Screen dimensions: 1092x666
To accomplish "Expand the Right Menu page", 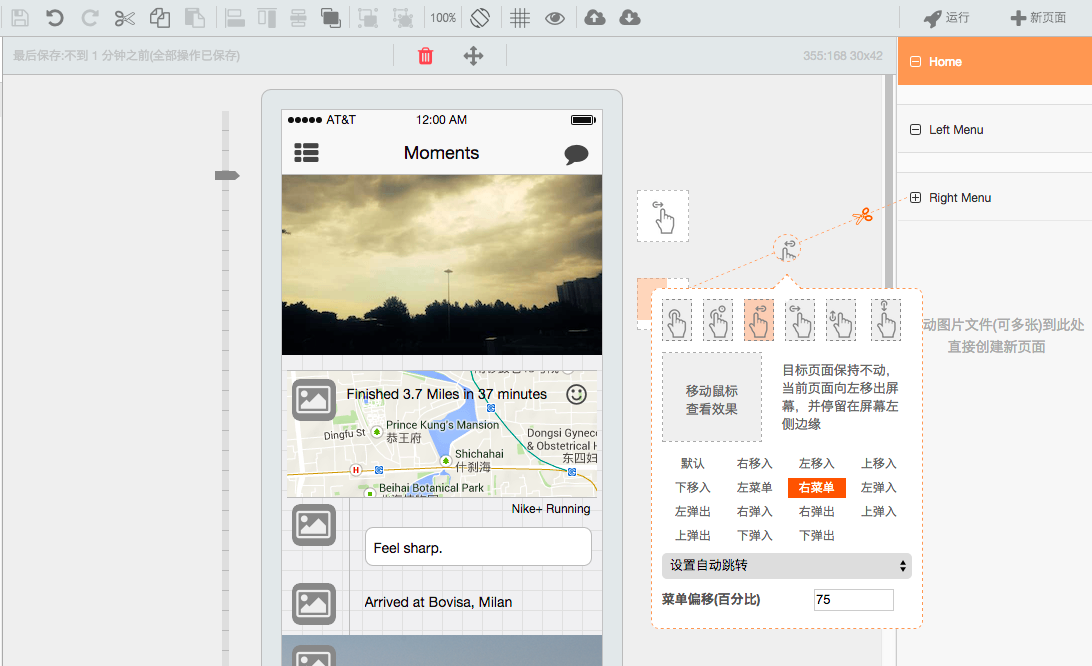I will [x=915, y=198].
